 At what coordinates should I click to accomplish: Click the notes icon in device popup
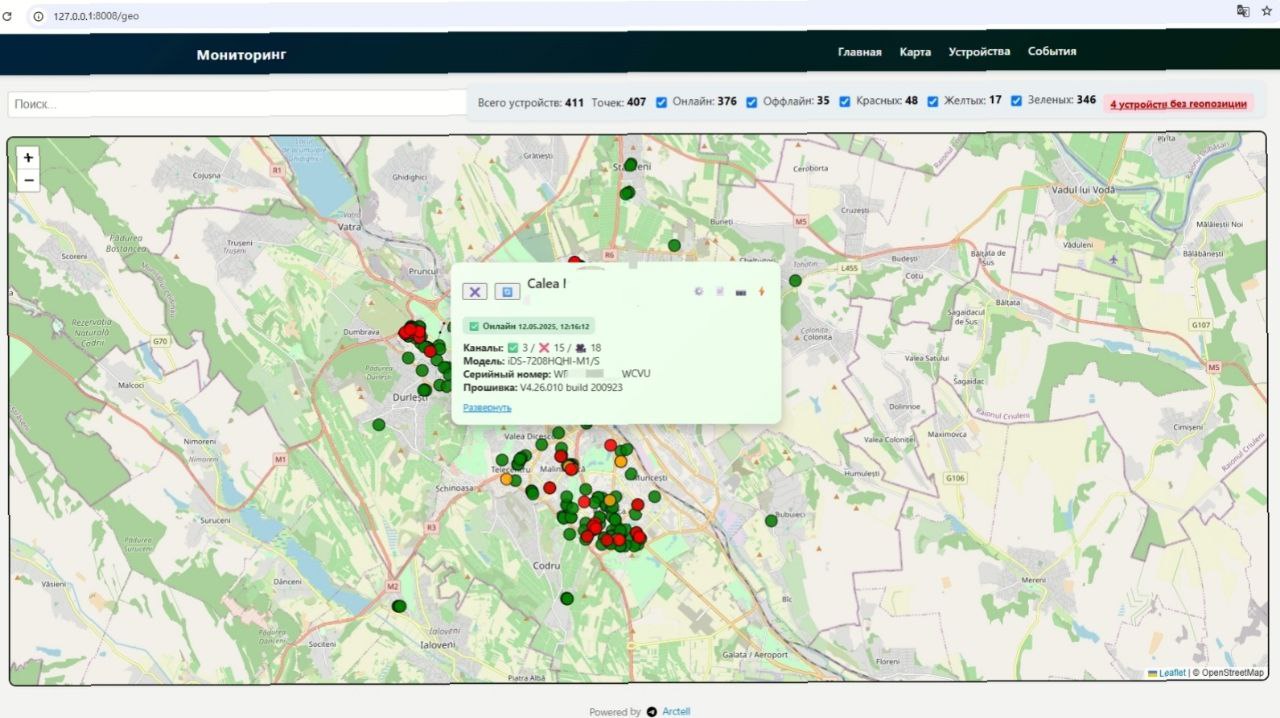point(720,292)
